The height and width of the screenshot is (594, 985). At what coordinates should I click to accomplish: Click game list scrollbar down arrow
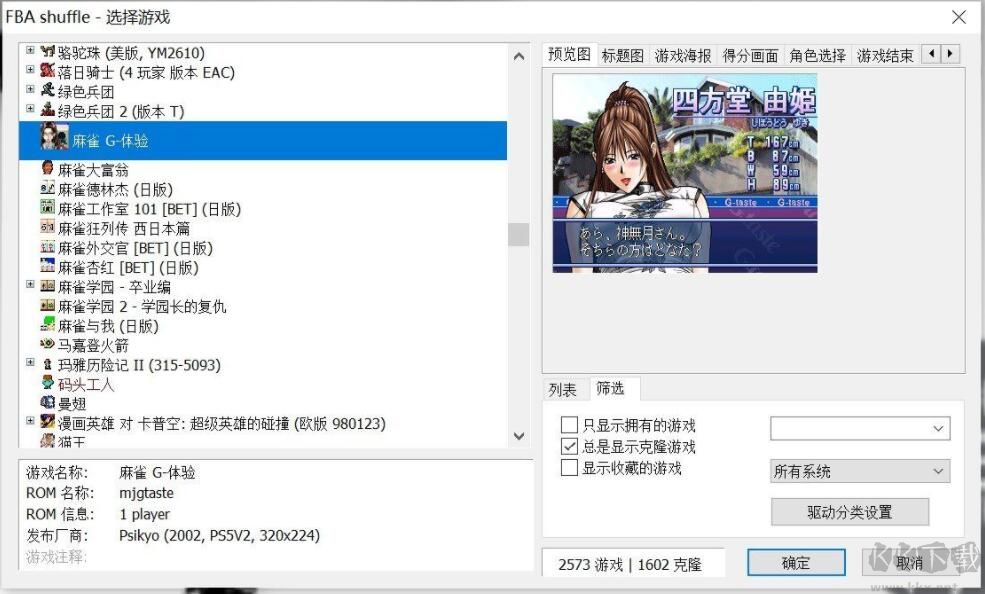(519, 436)
